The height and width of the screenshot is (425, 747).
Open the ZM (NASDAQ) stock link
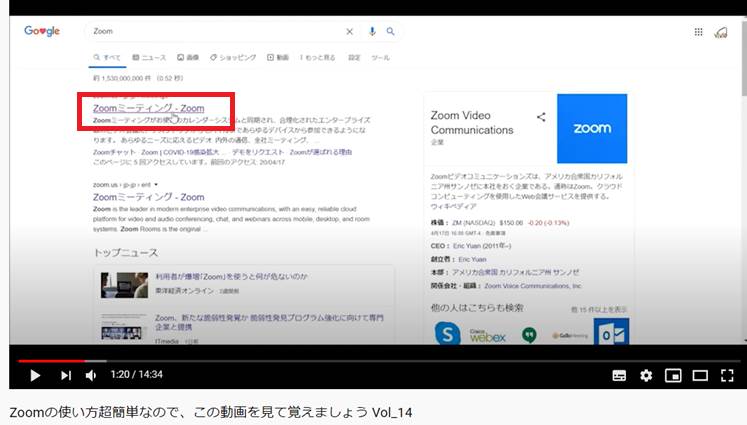(x=474, y=223)
